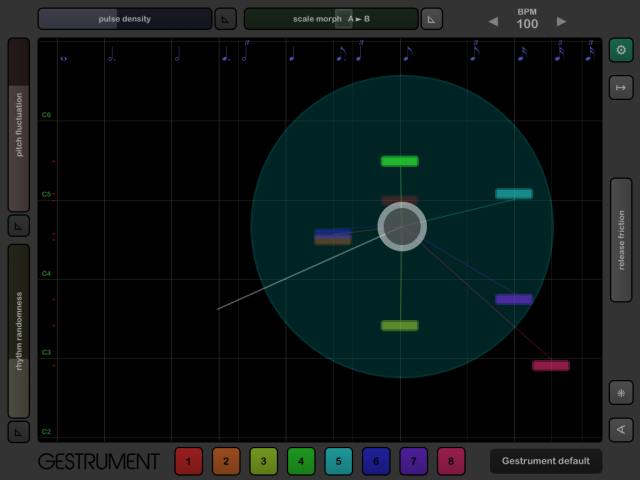This screenshot has width=640, height=480.
Task: Select orange instrument slot 2
Action: (226, 461)
